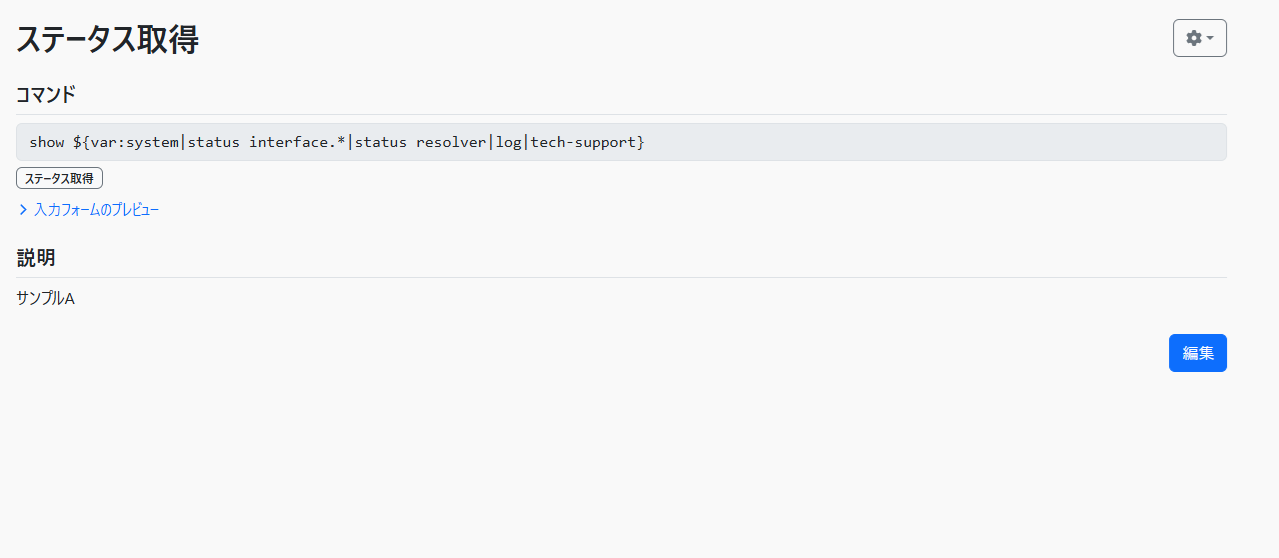
Task: Click "status interface.*" in the command
Action: [x=266, y=142]
